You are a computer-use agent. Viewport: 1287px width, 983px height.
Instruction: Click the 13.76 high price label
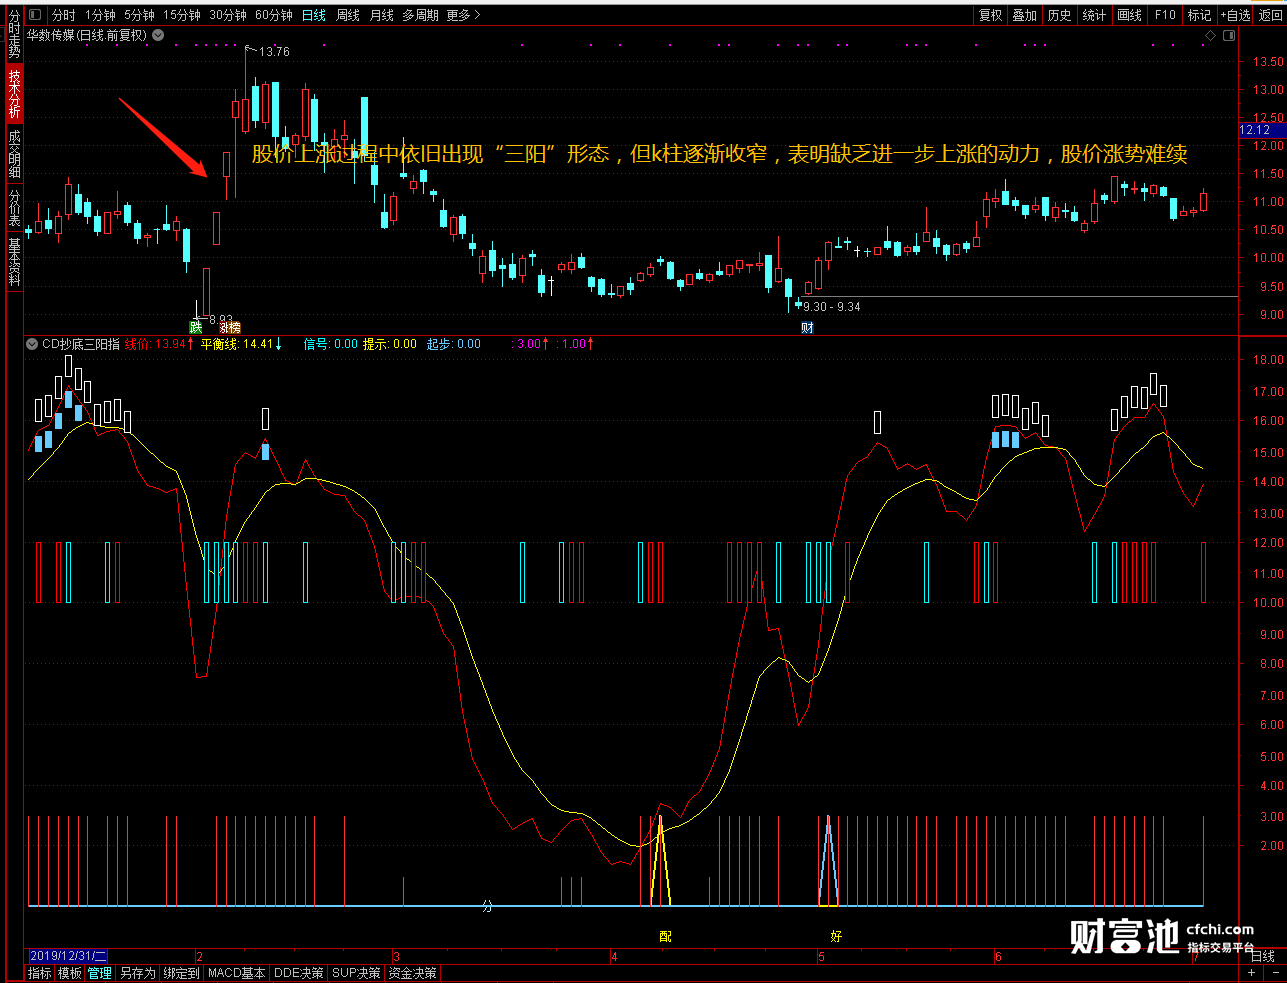point(274,52)
